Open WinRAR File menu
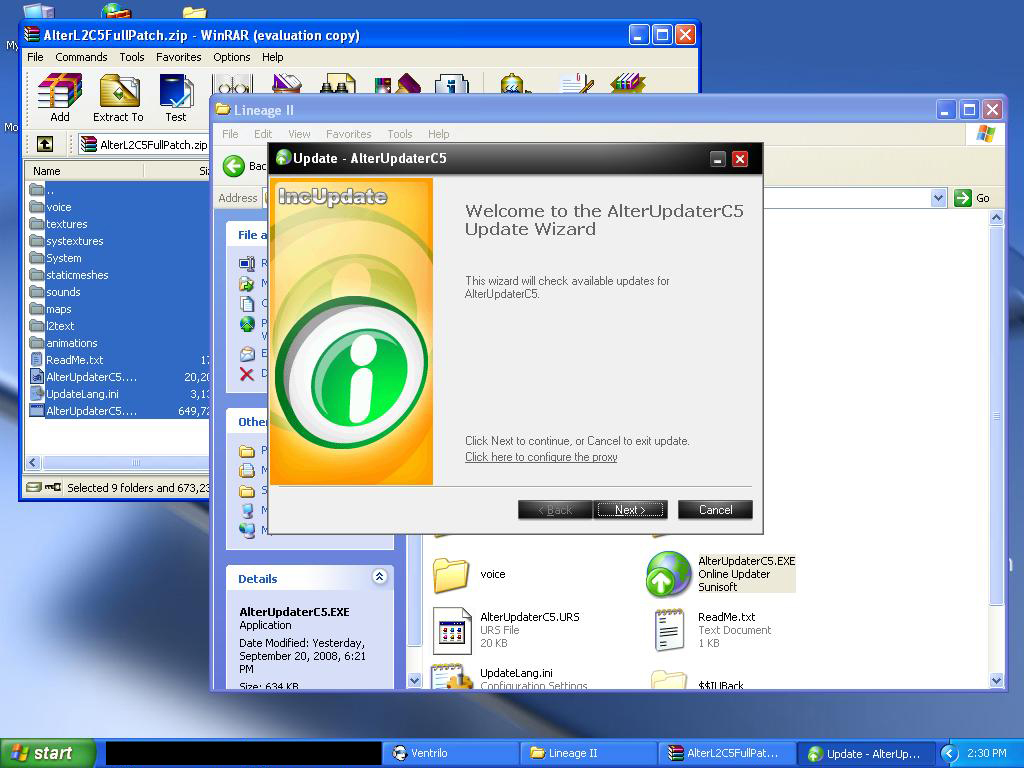This screenshot has height=768, width=1024. [35, 57]
